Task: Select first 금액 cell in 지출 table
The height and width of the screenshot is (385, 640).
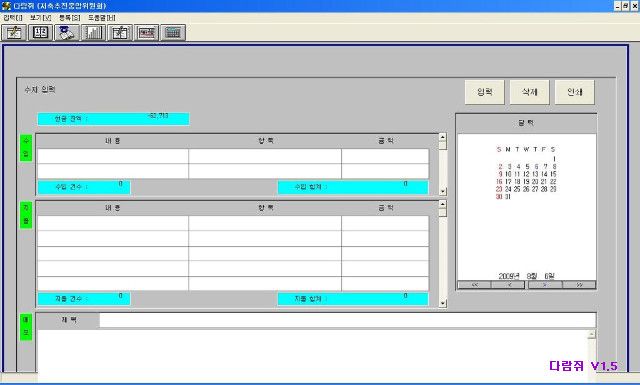Action: point(385,223)
